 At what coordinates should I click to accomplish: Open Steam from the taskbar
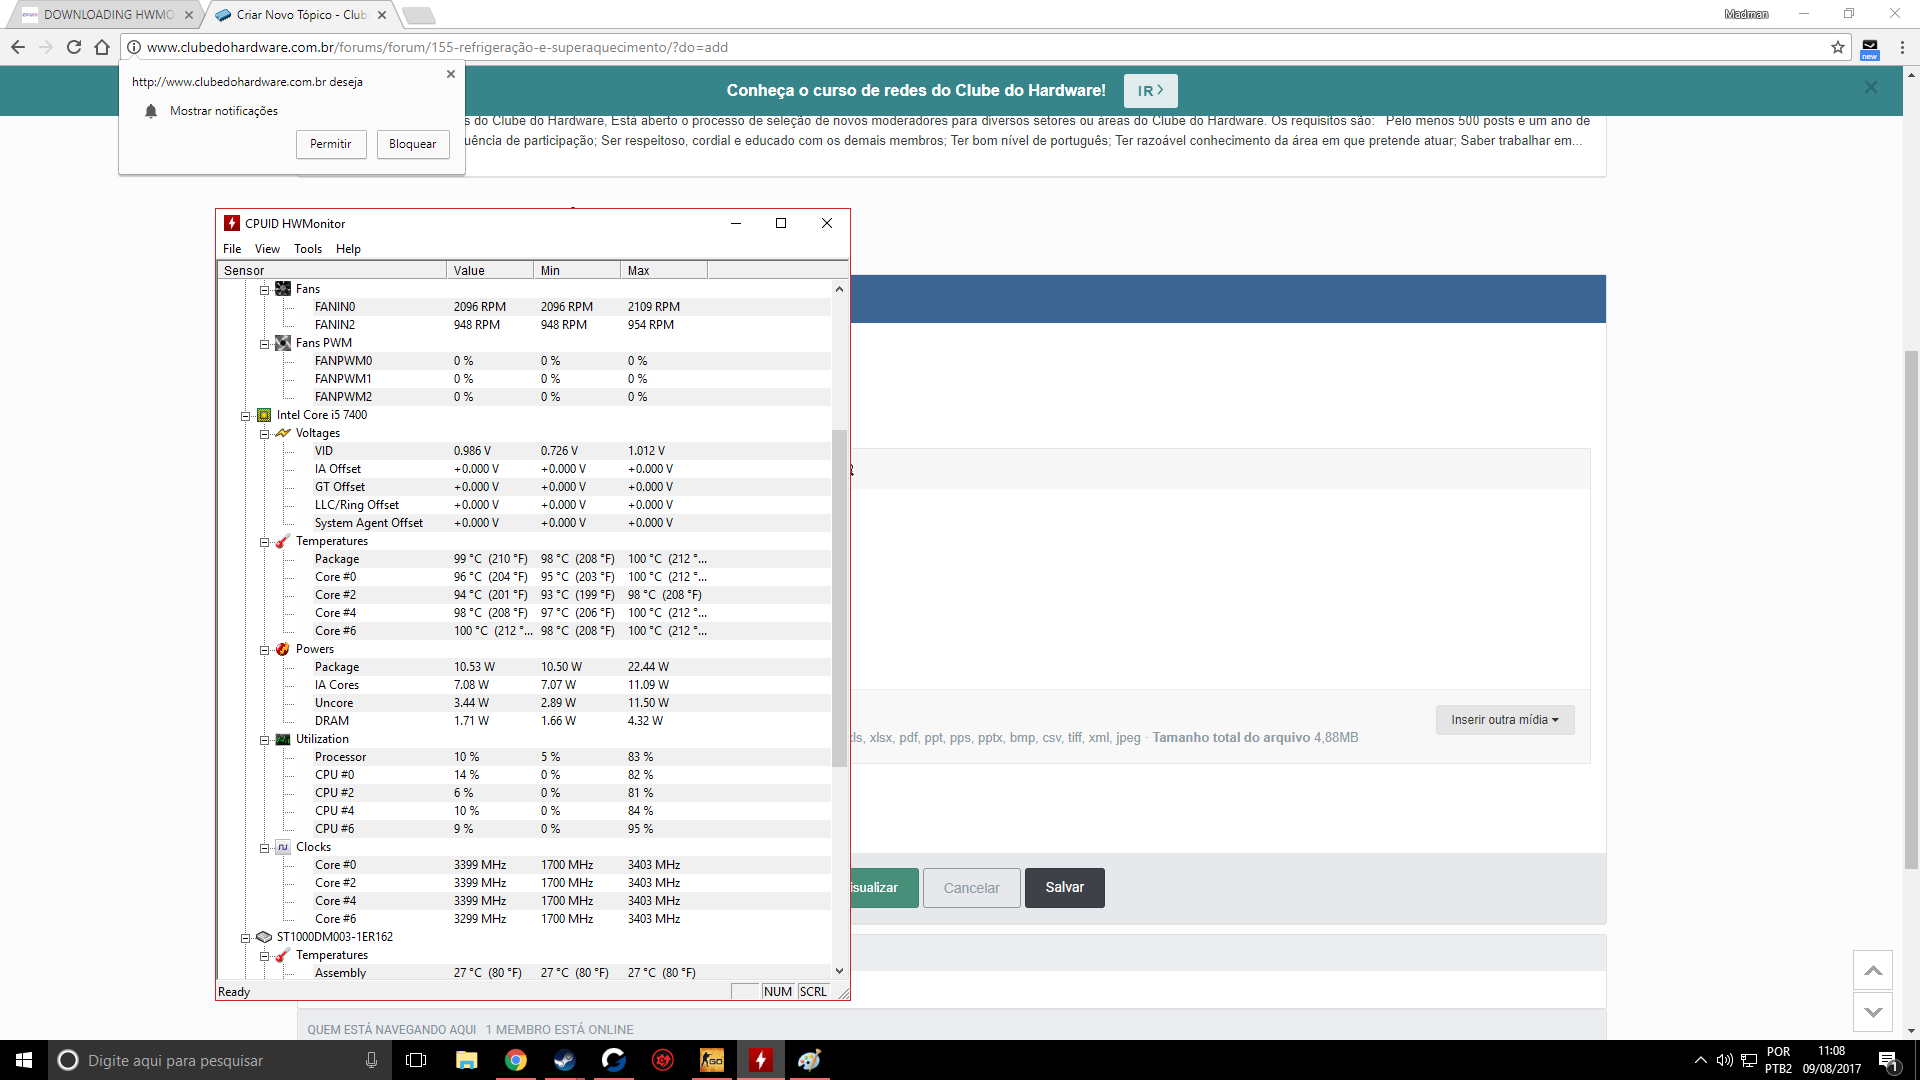565,1060
